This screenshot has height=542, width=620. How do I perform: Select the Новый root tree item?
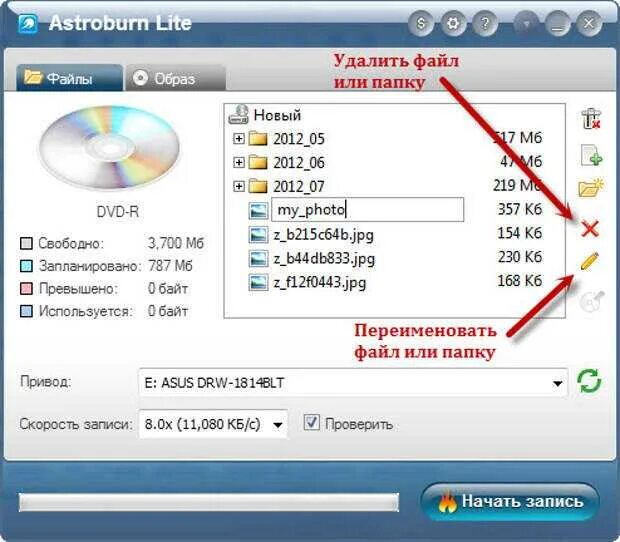[277, 115]
